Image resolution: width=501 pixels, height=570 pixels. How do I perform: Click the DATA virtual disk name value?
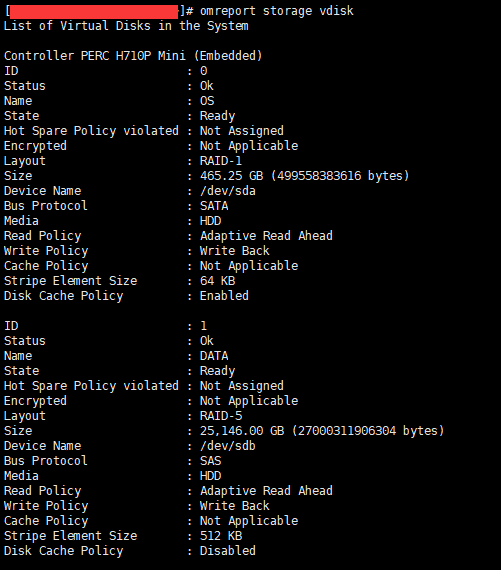[214, 356]
